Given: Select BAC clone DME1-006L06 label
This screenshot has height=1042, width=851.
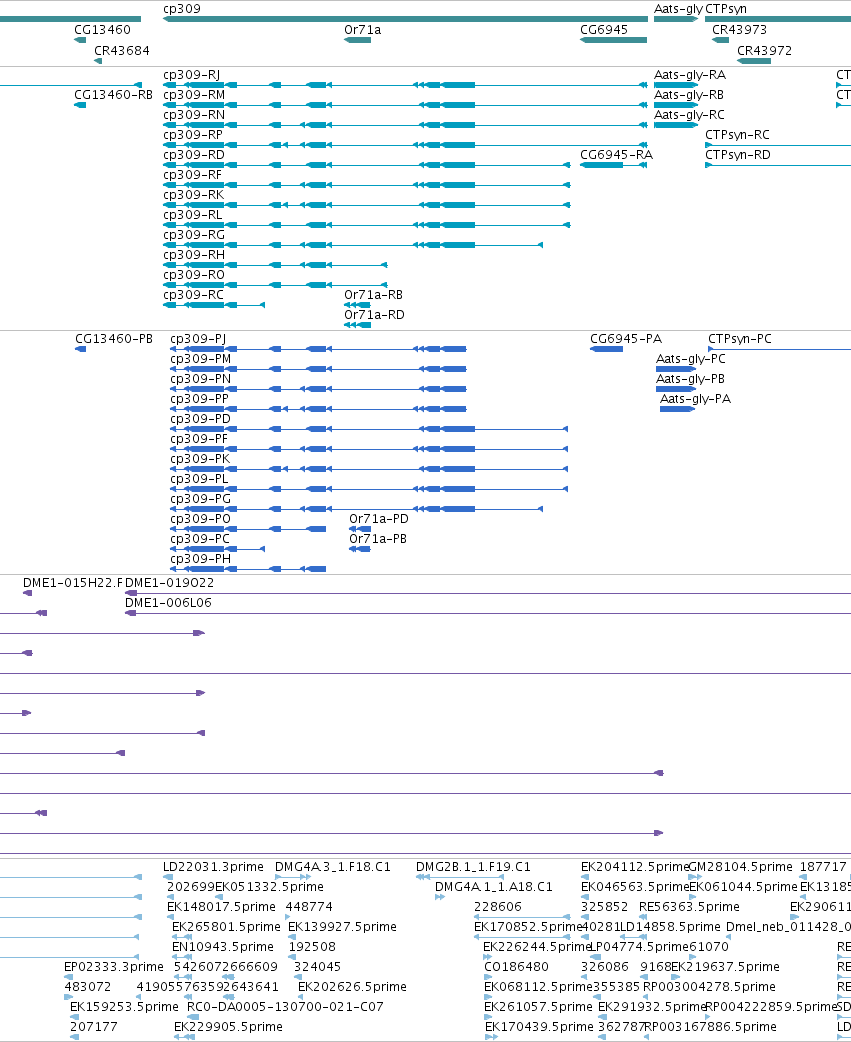Looking at the screenshot, I should tap(168, 602).
